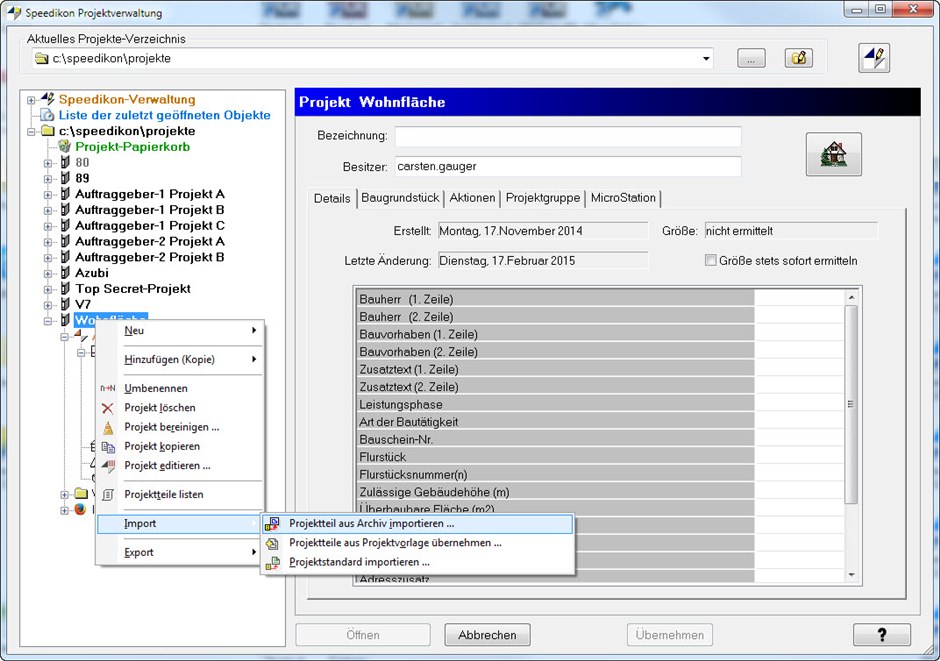Click the Bezeichnung input field

[568, 136]
